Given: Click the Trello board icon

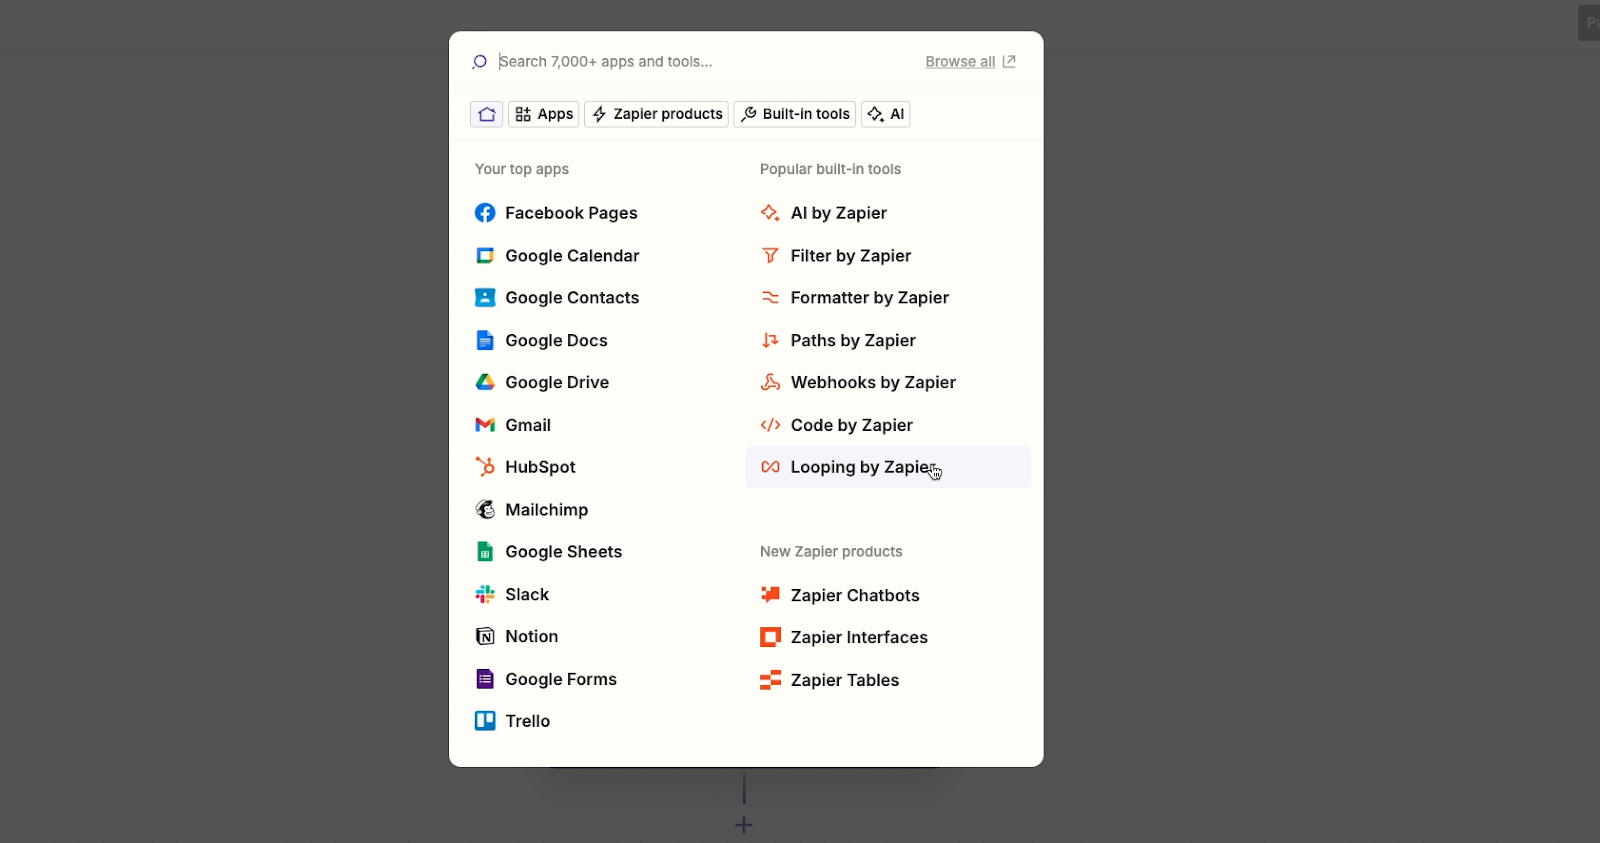Looking at the screenshot, I should click(x=485, y=721).
